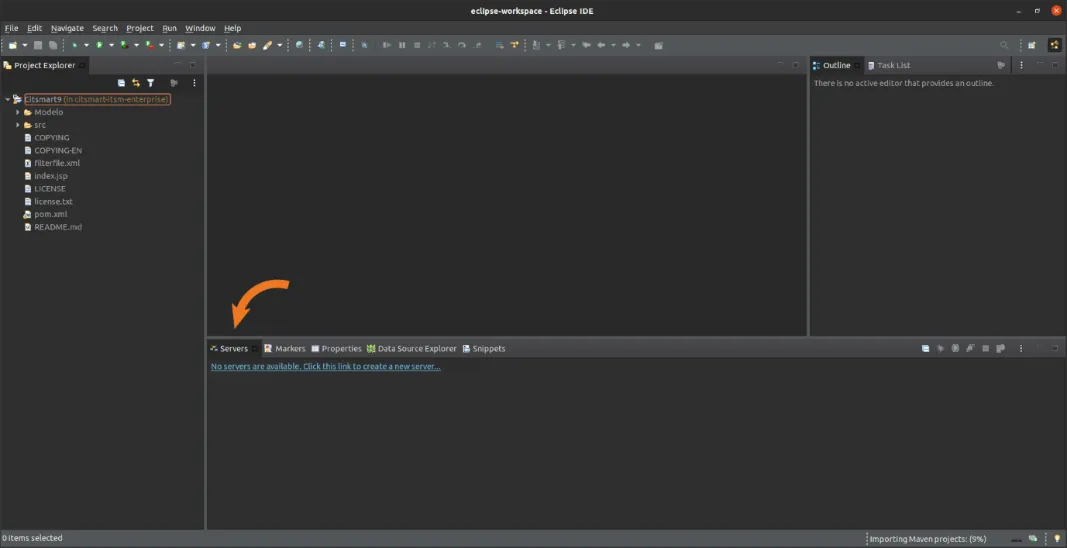Switch to the Snippets tab
Screen dimensions: 1067x548
pos(484,349)
